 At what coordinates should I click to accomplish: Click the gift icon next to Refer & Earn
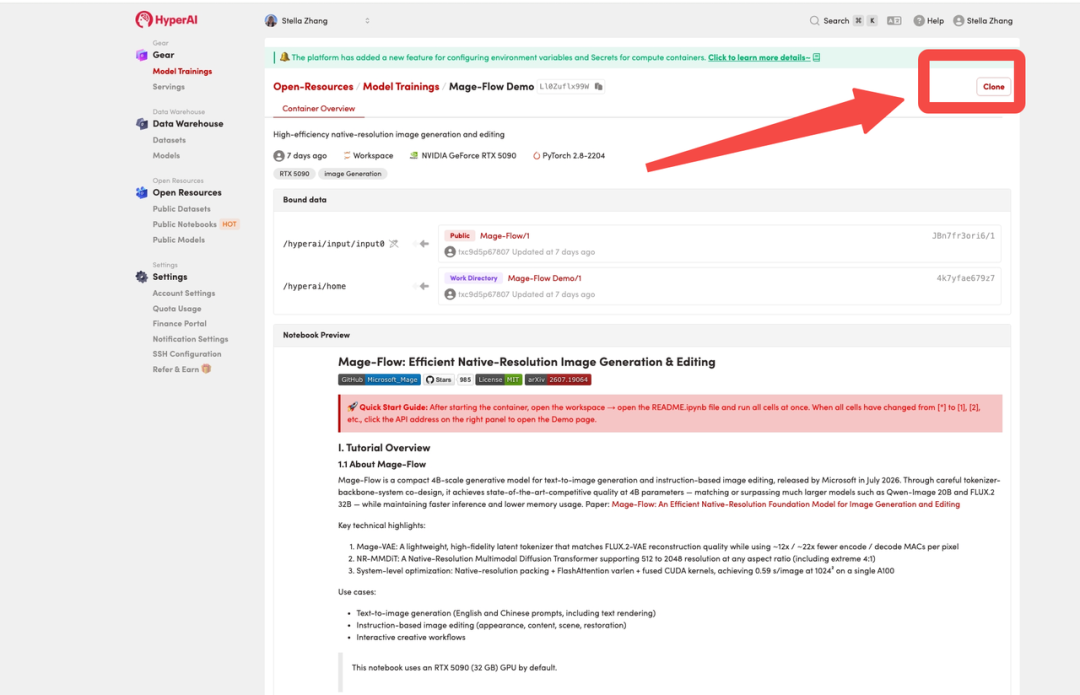pos(206,369)
